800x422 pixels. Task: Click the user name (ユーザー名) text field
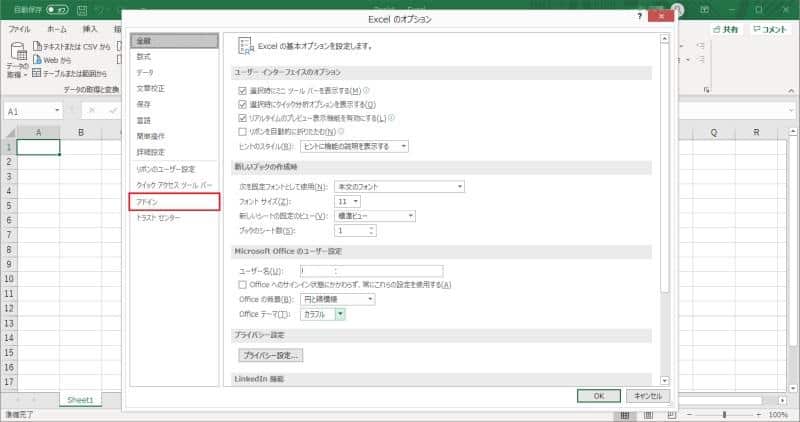[371, 271]
